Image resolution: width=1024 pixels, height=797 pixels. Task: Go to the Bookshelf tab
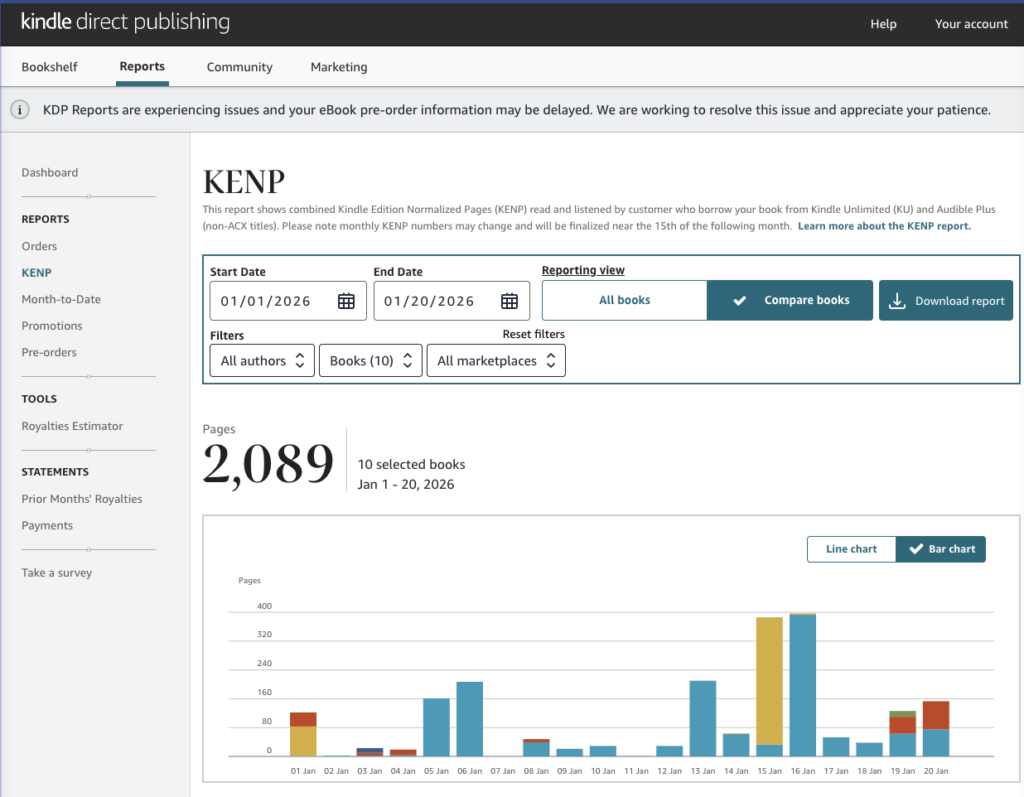(x=49, y=67)
